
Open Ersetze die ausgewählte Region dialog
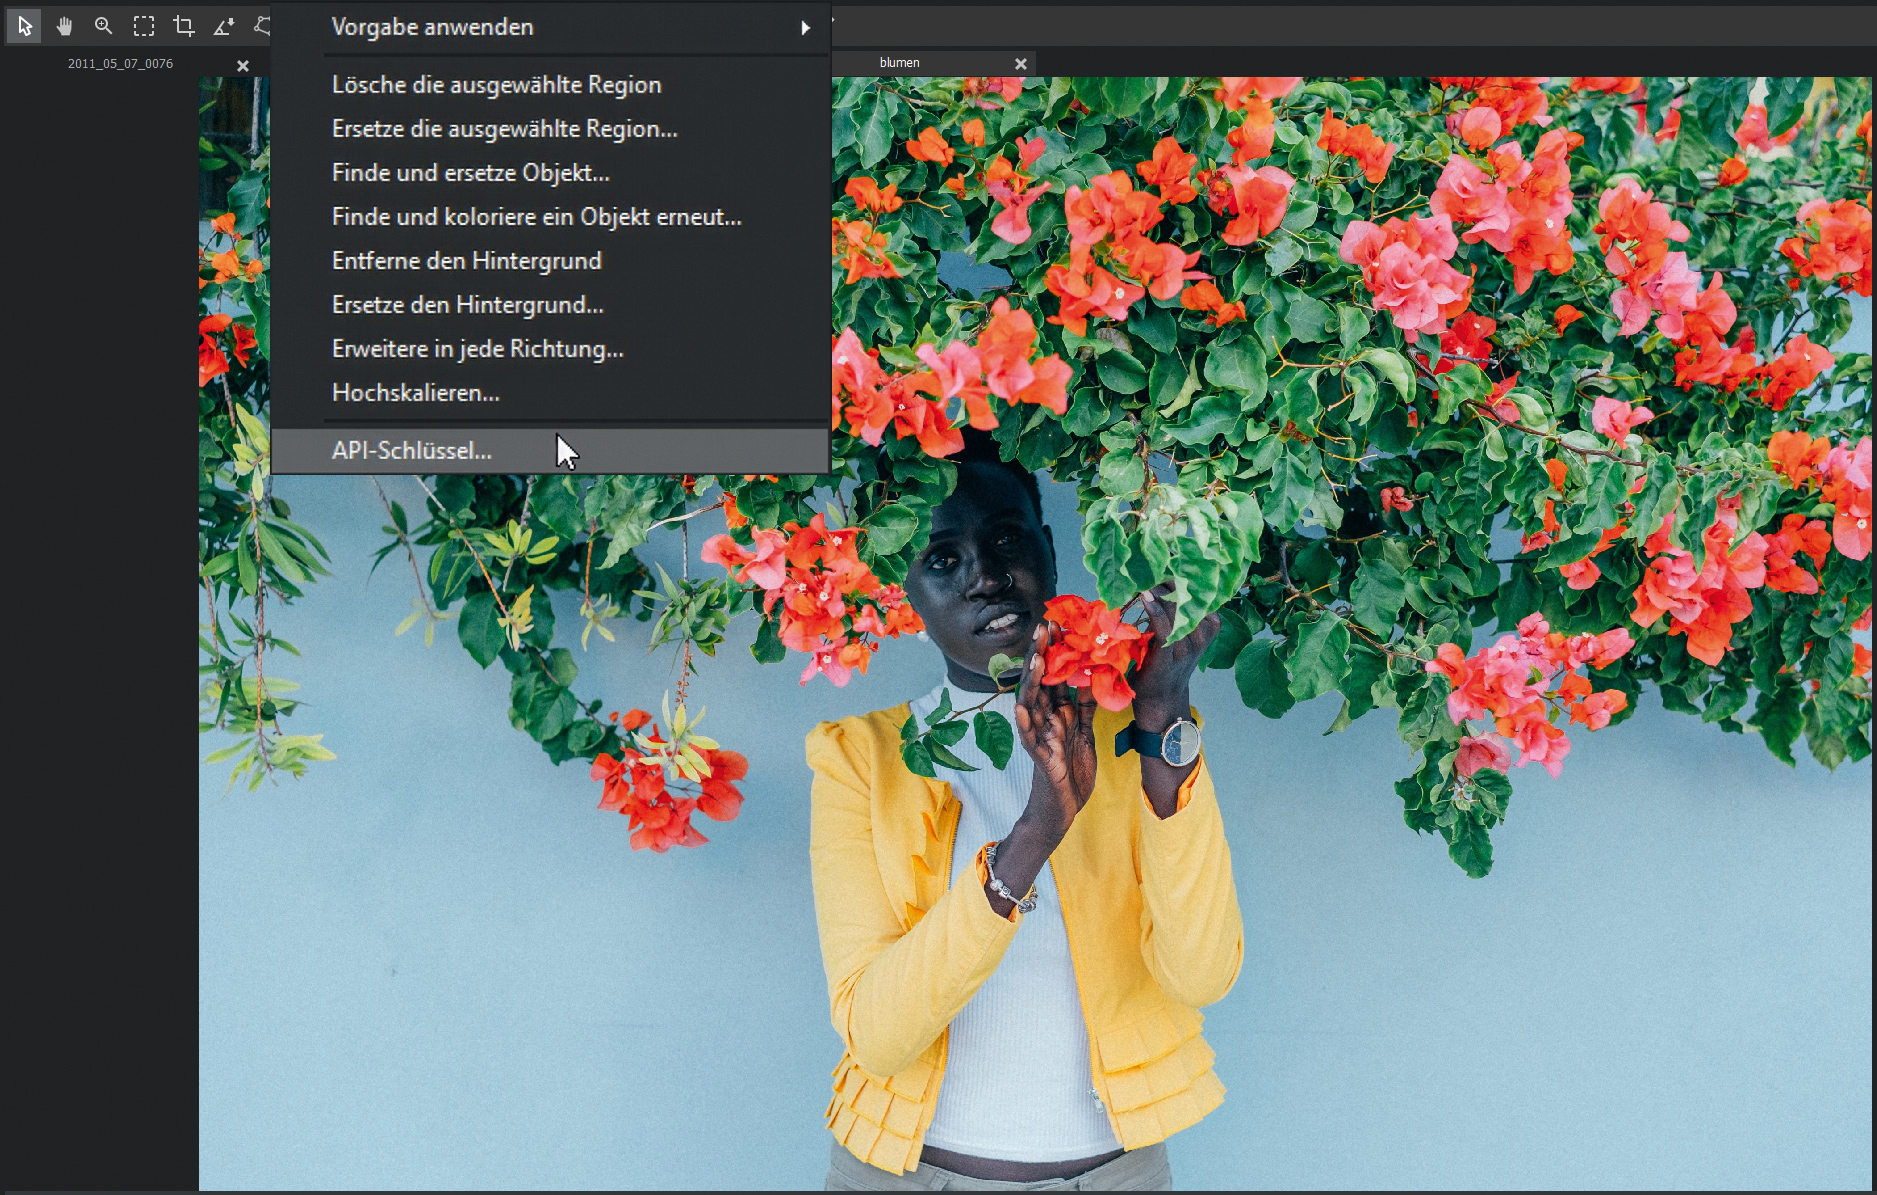click(x=504, y=129)
